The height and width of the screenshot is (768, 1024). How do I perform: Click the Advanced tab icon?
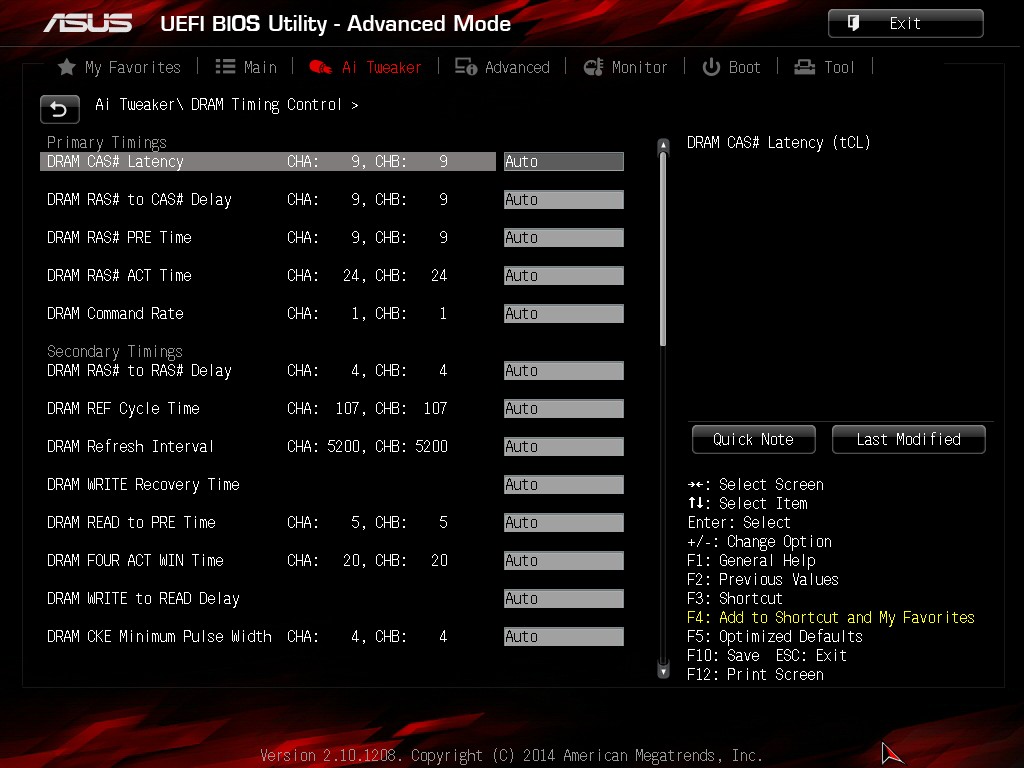[x=466, y=67]
